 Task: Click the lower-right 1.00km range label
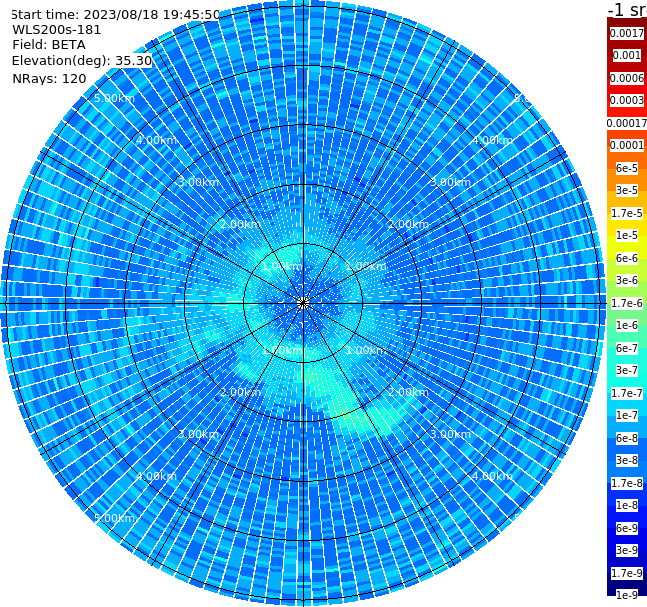pyautogui.click(x=366, y=350)
